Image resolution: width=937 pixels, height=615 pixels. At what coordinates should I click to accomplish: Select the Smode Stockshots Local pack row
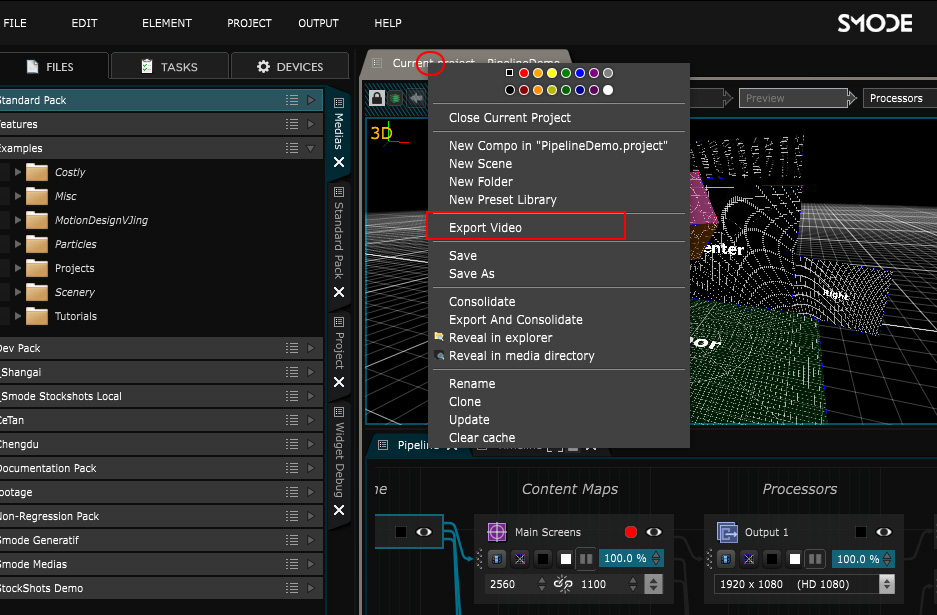coord(161,396)
